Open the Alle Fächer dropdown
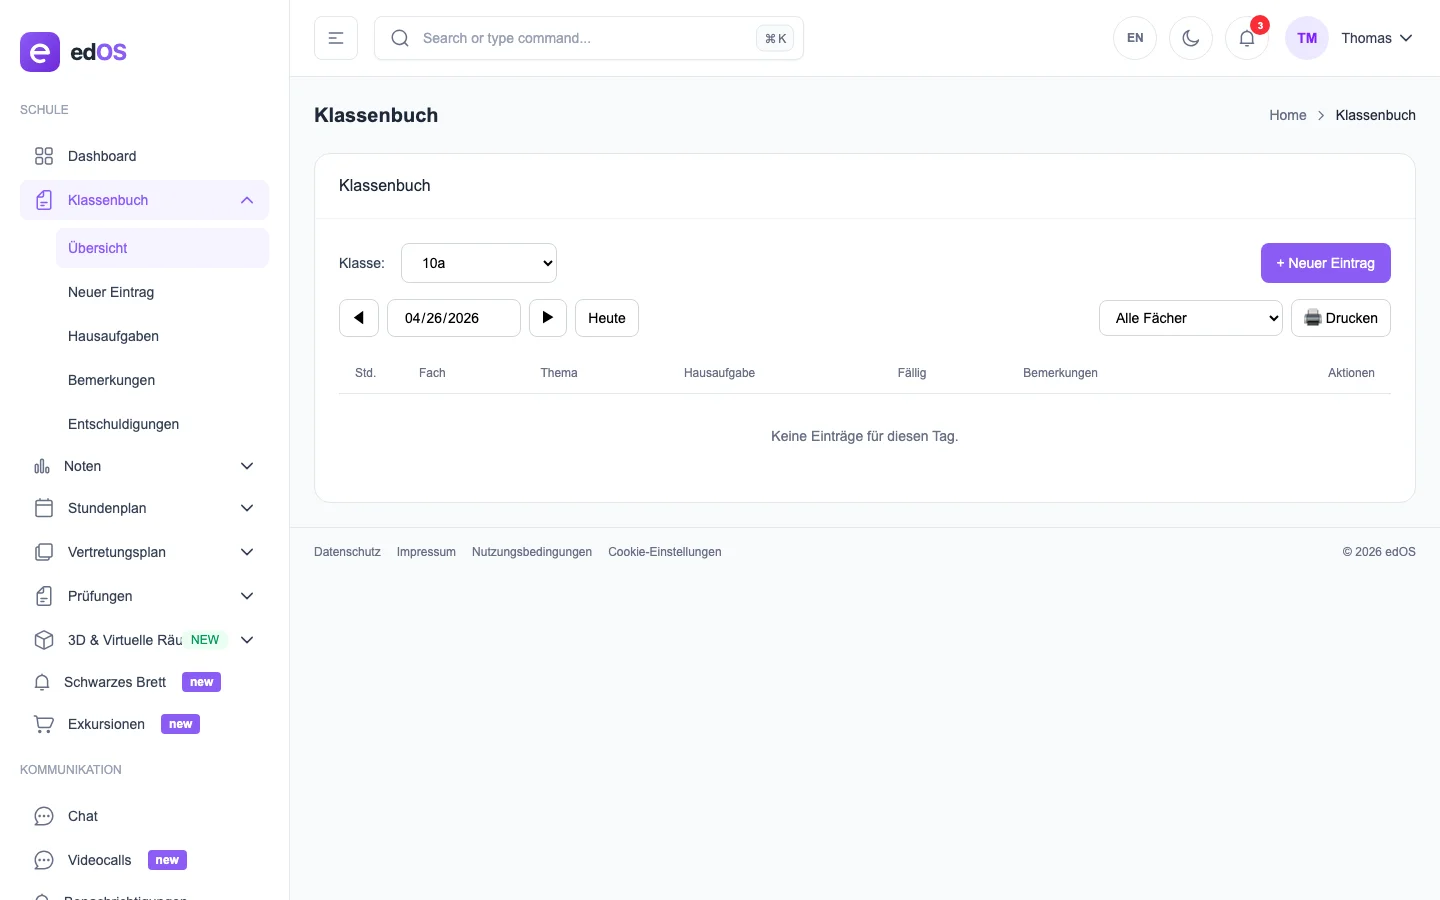Image resolution: width=1440 pixels, height=900 pixels. click(1190, 318)
